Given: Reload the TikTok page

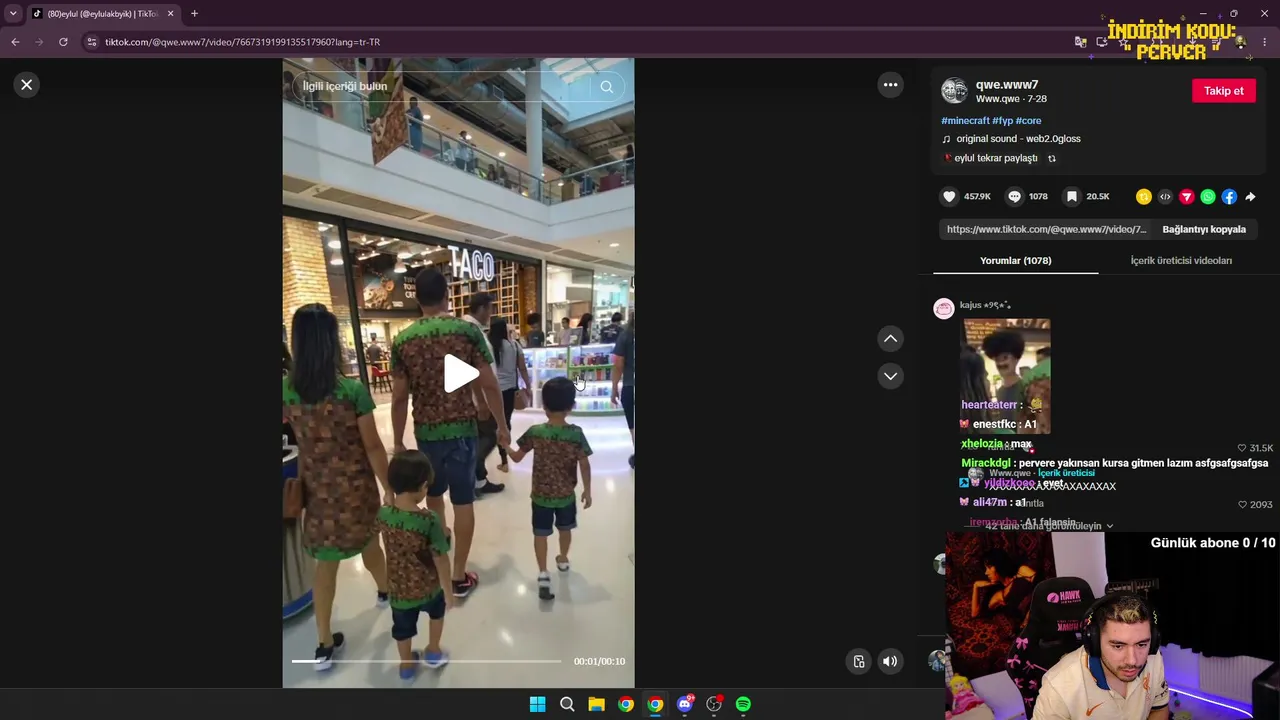Looking at the screenshot, I should pos(63,42).
